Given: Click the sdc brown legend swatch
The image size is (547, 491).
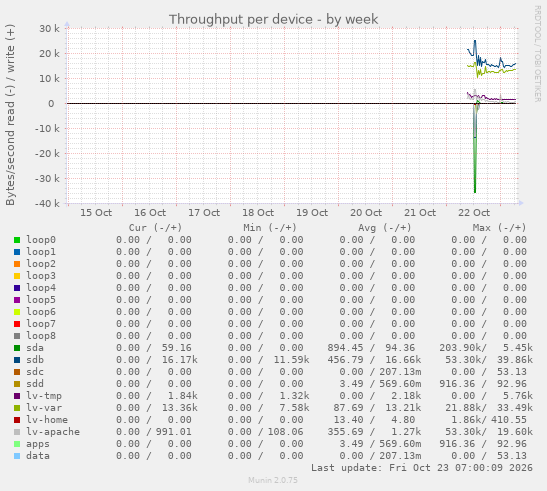Looking at the screenshot, I should [x=17, y=372].
